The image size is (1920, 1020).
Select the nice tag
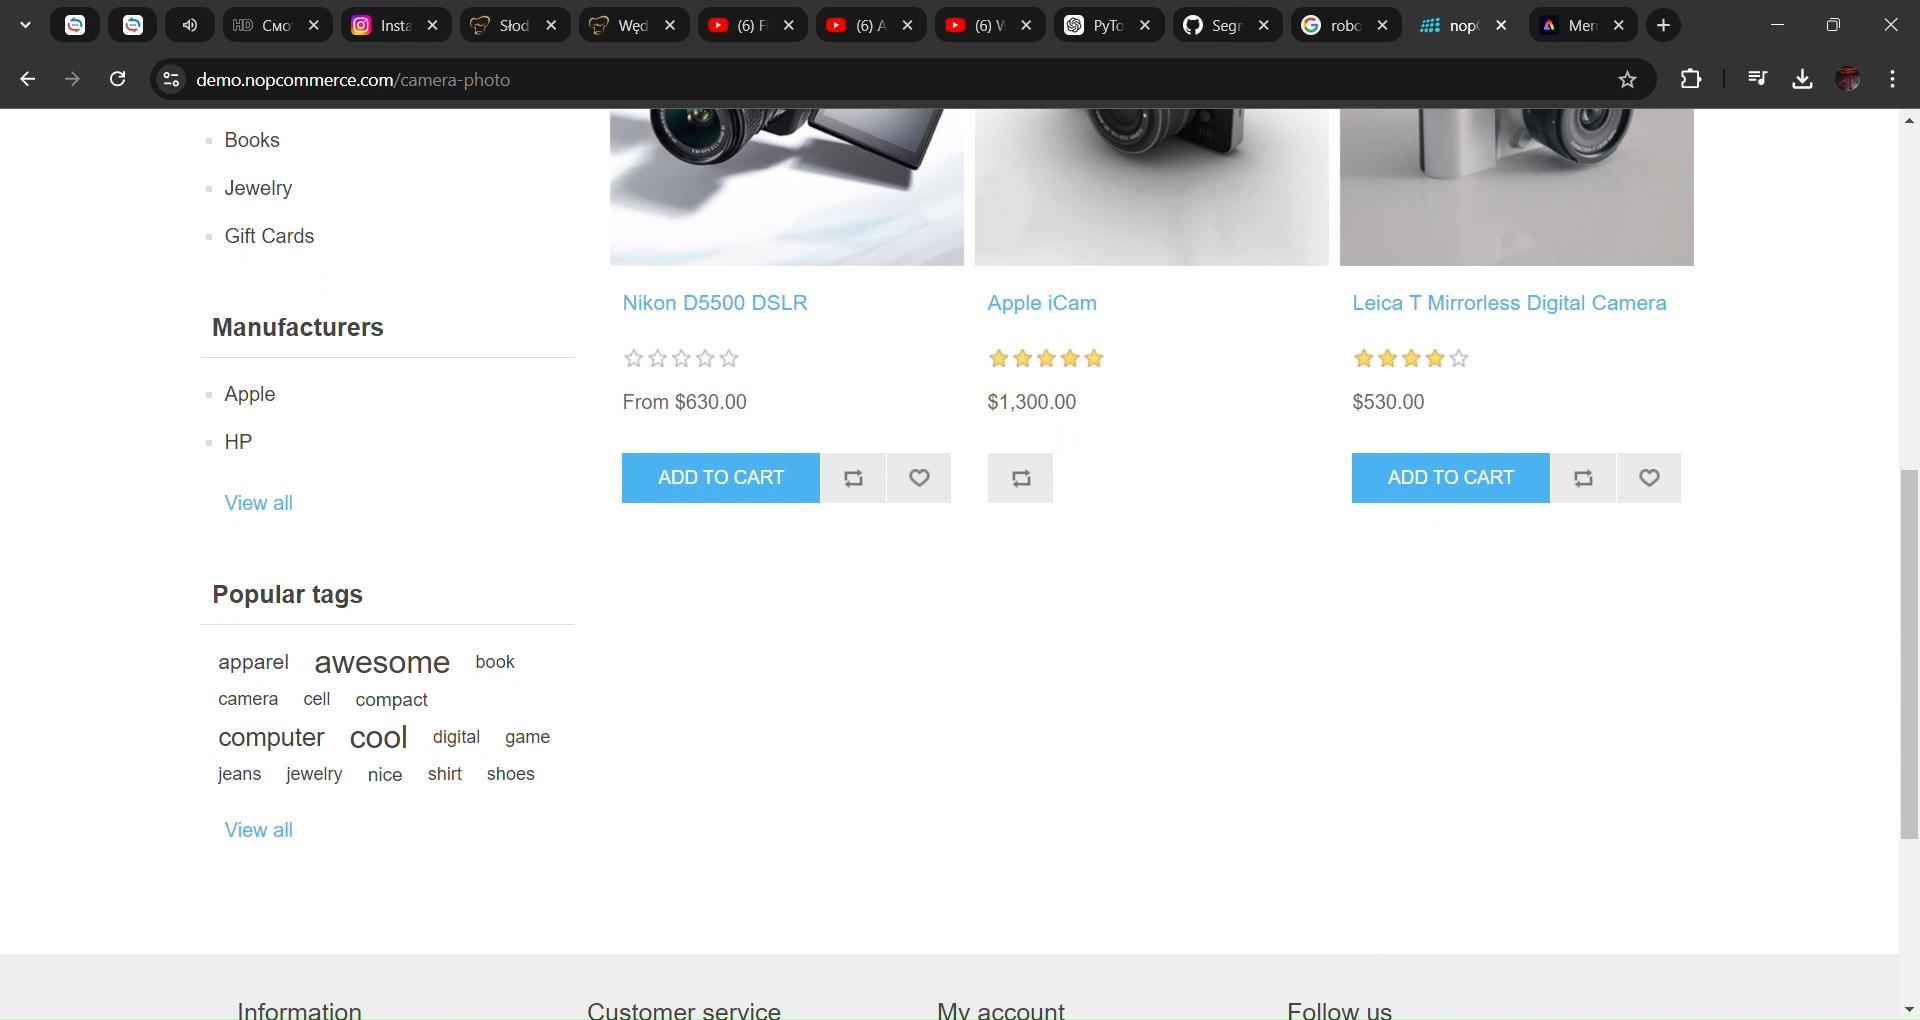pyautogui.click(x=384, y=775)
